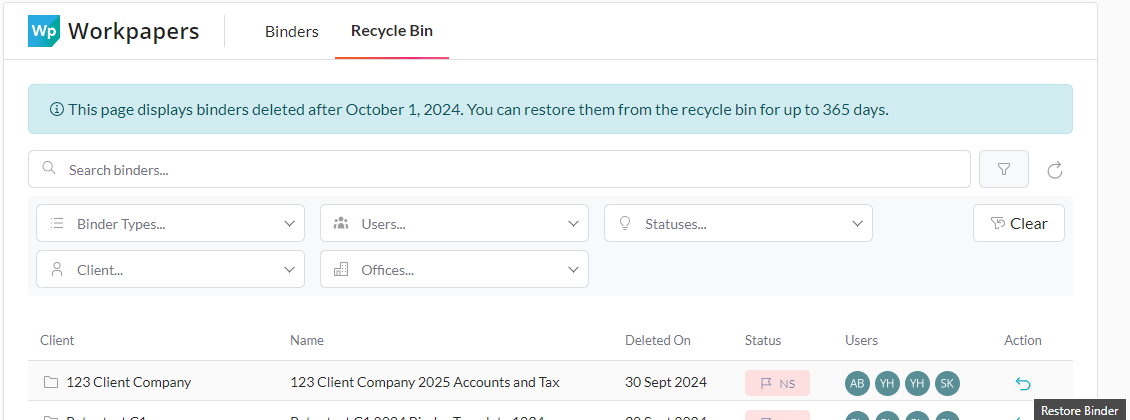Click the magnifier icon in search box

click(49, 169)
